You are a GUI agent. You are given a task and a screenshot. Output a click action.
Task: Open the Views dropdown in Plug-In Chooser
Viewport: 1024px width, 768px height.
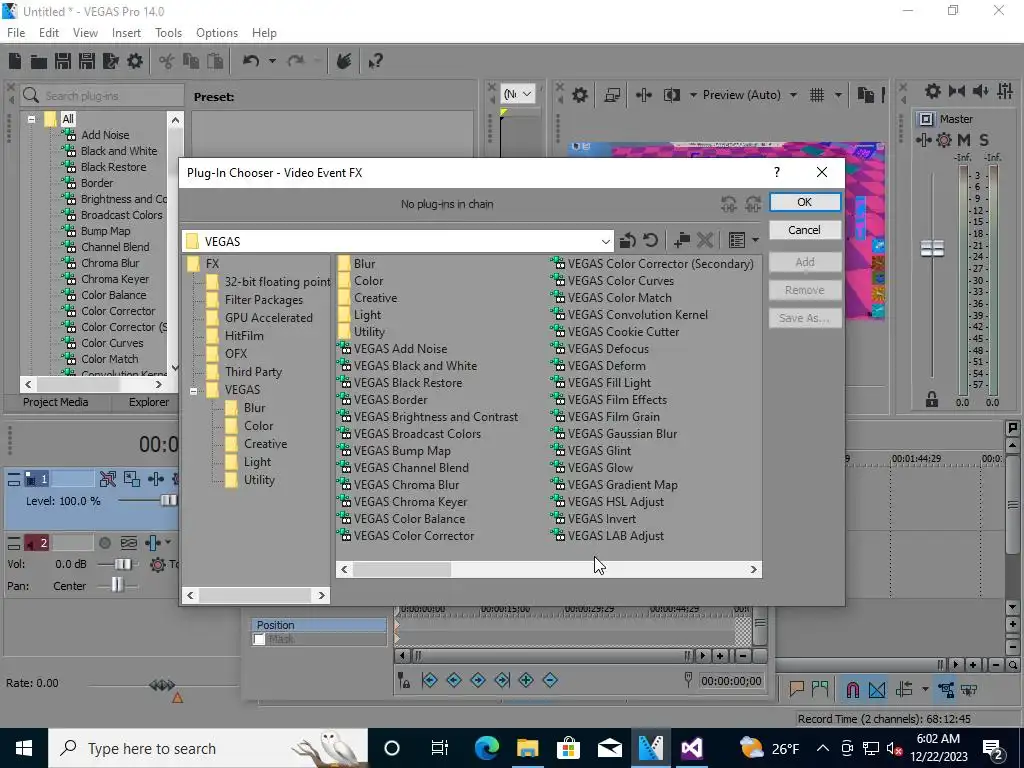tap(755, 240)
